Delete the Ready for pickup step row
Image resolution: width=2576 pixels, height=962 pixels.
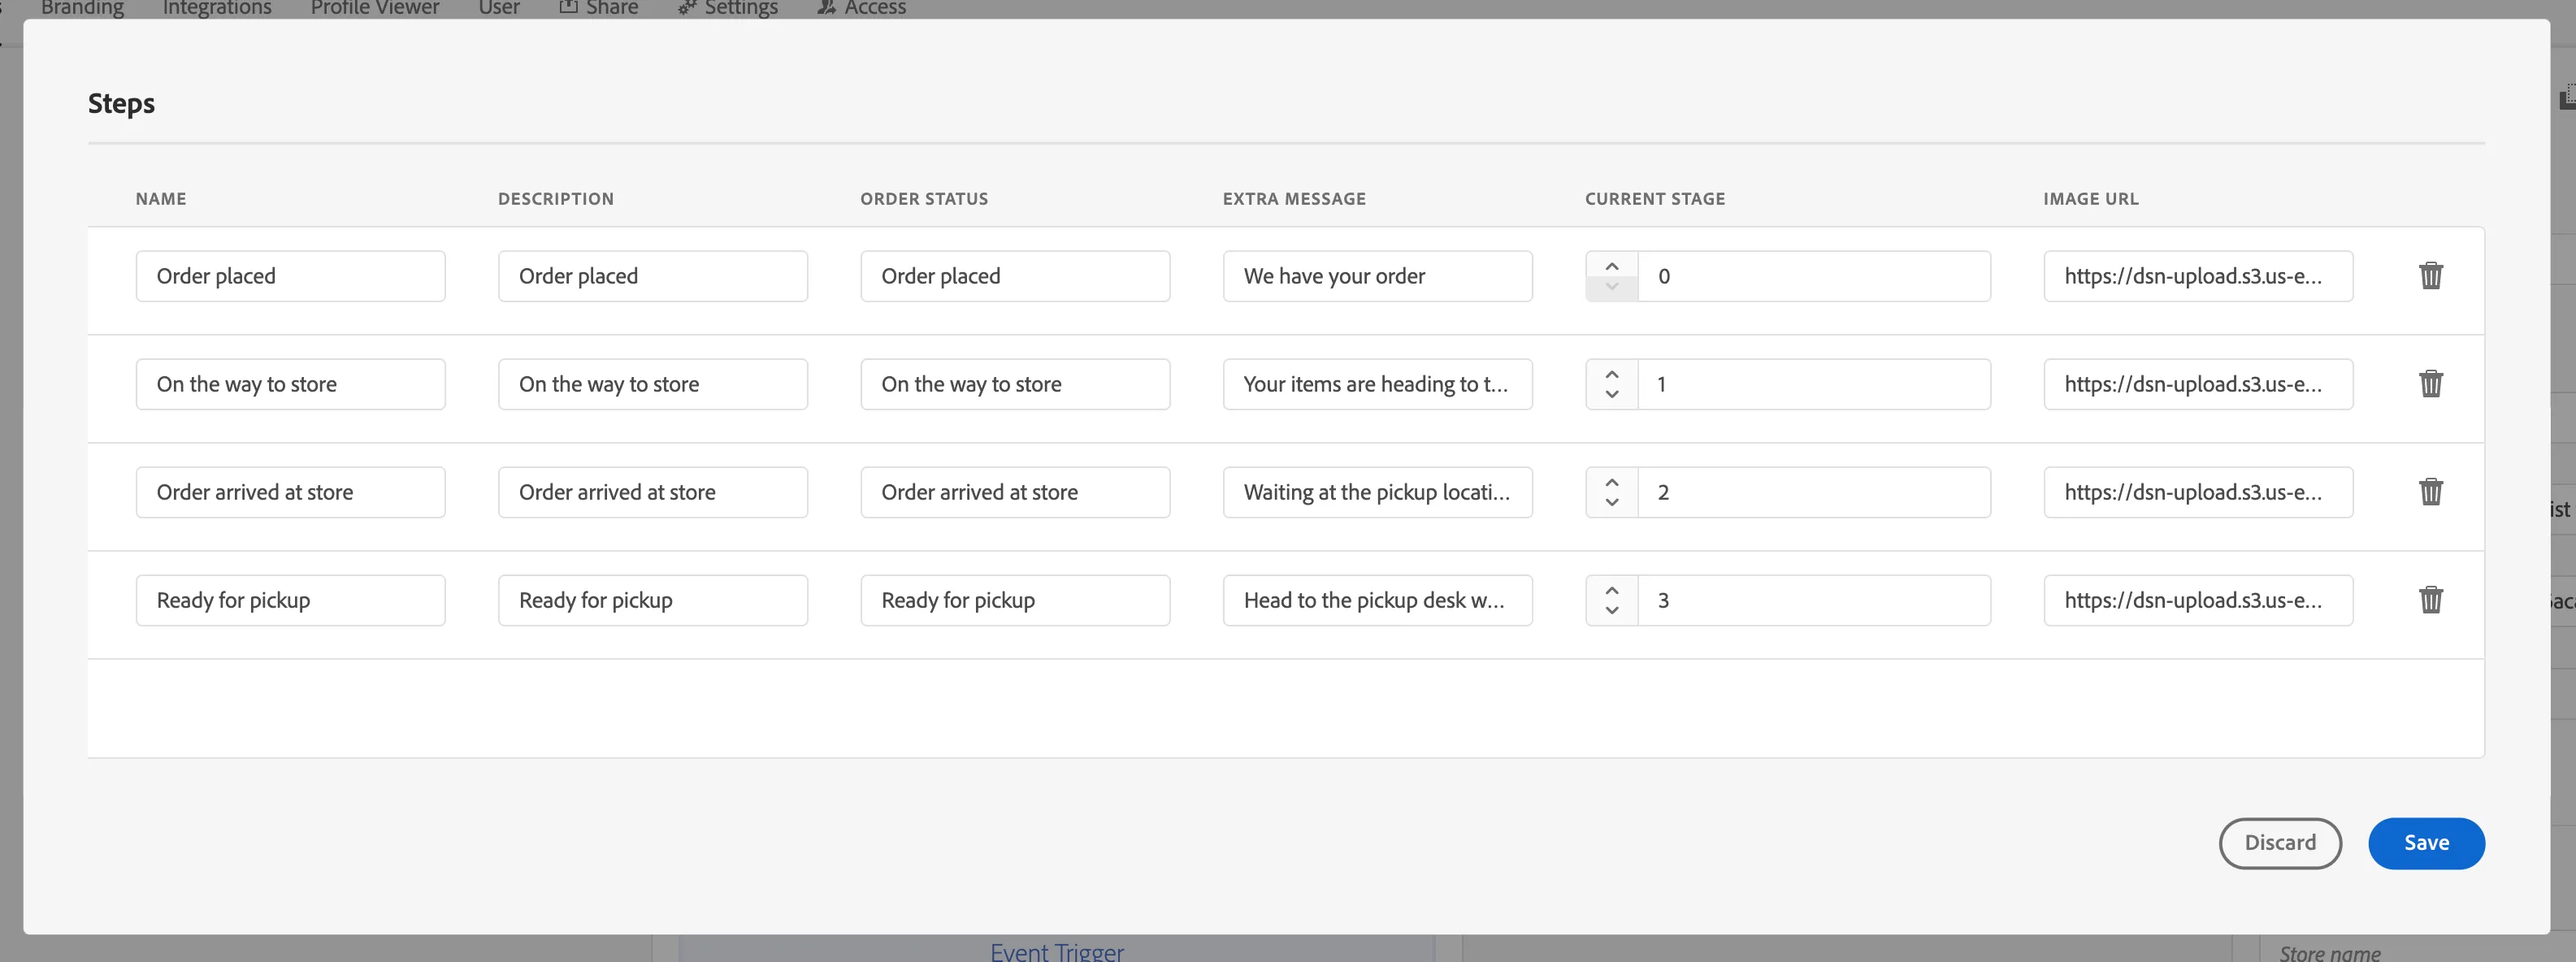(2431, 600)
